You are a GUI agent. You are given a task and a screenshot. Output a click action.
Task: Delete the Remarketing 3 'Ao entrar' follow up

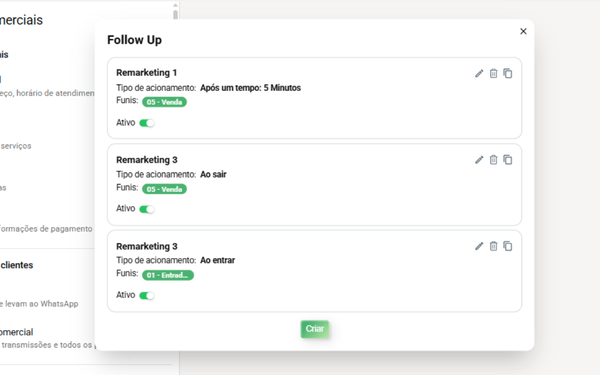(494, 246)
